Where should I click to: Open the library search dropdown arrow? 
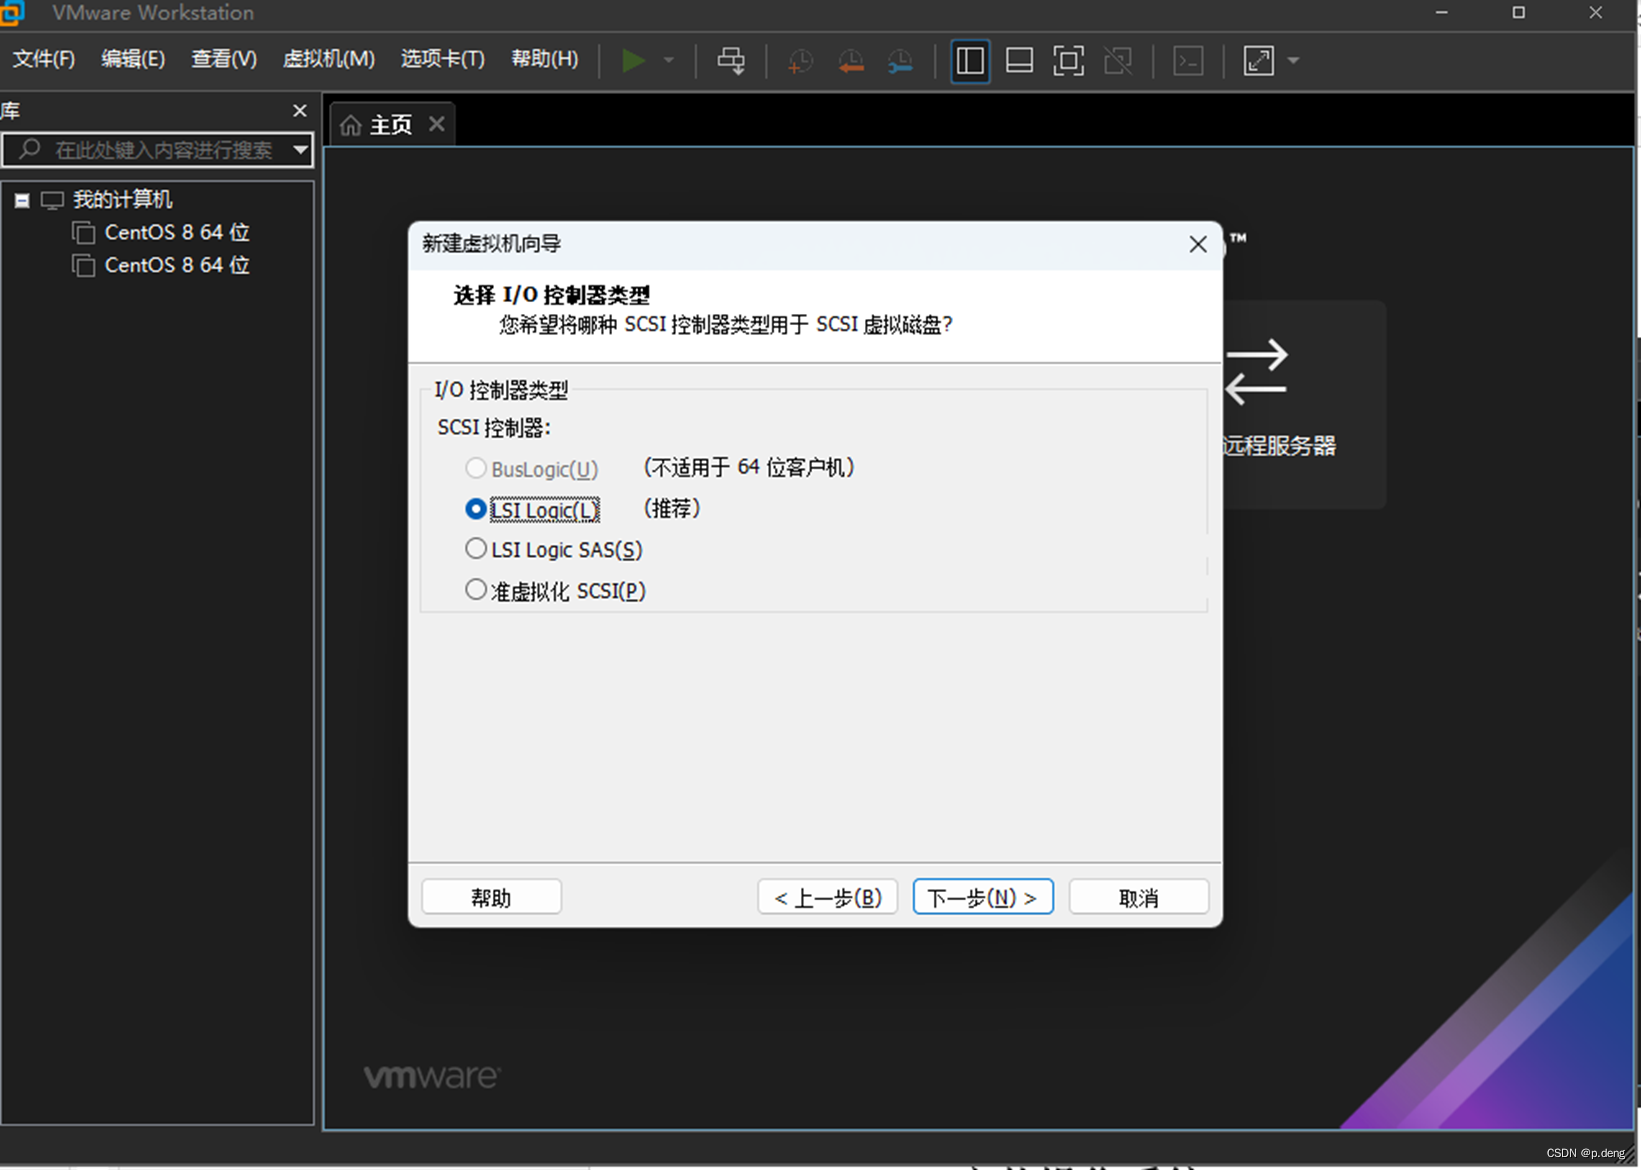(x=300, y=150)
